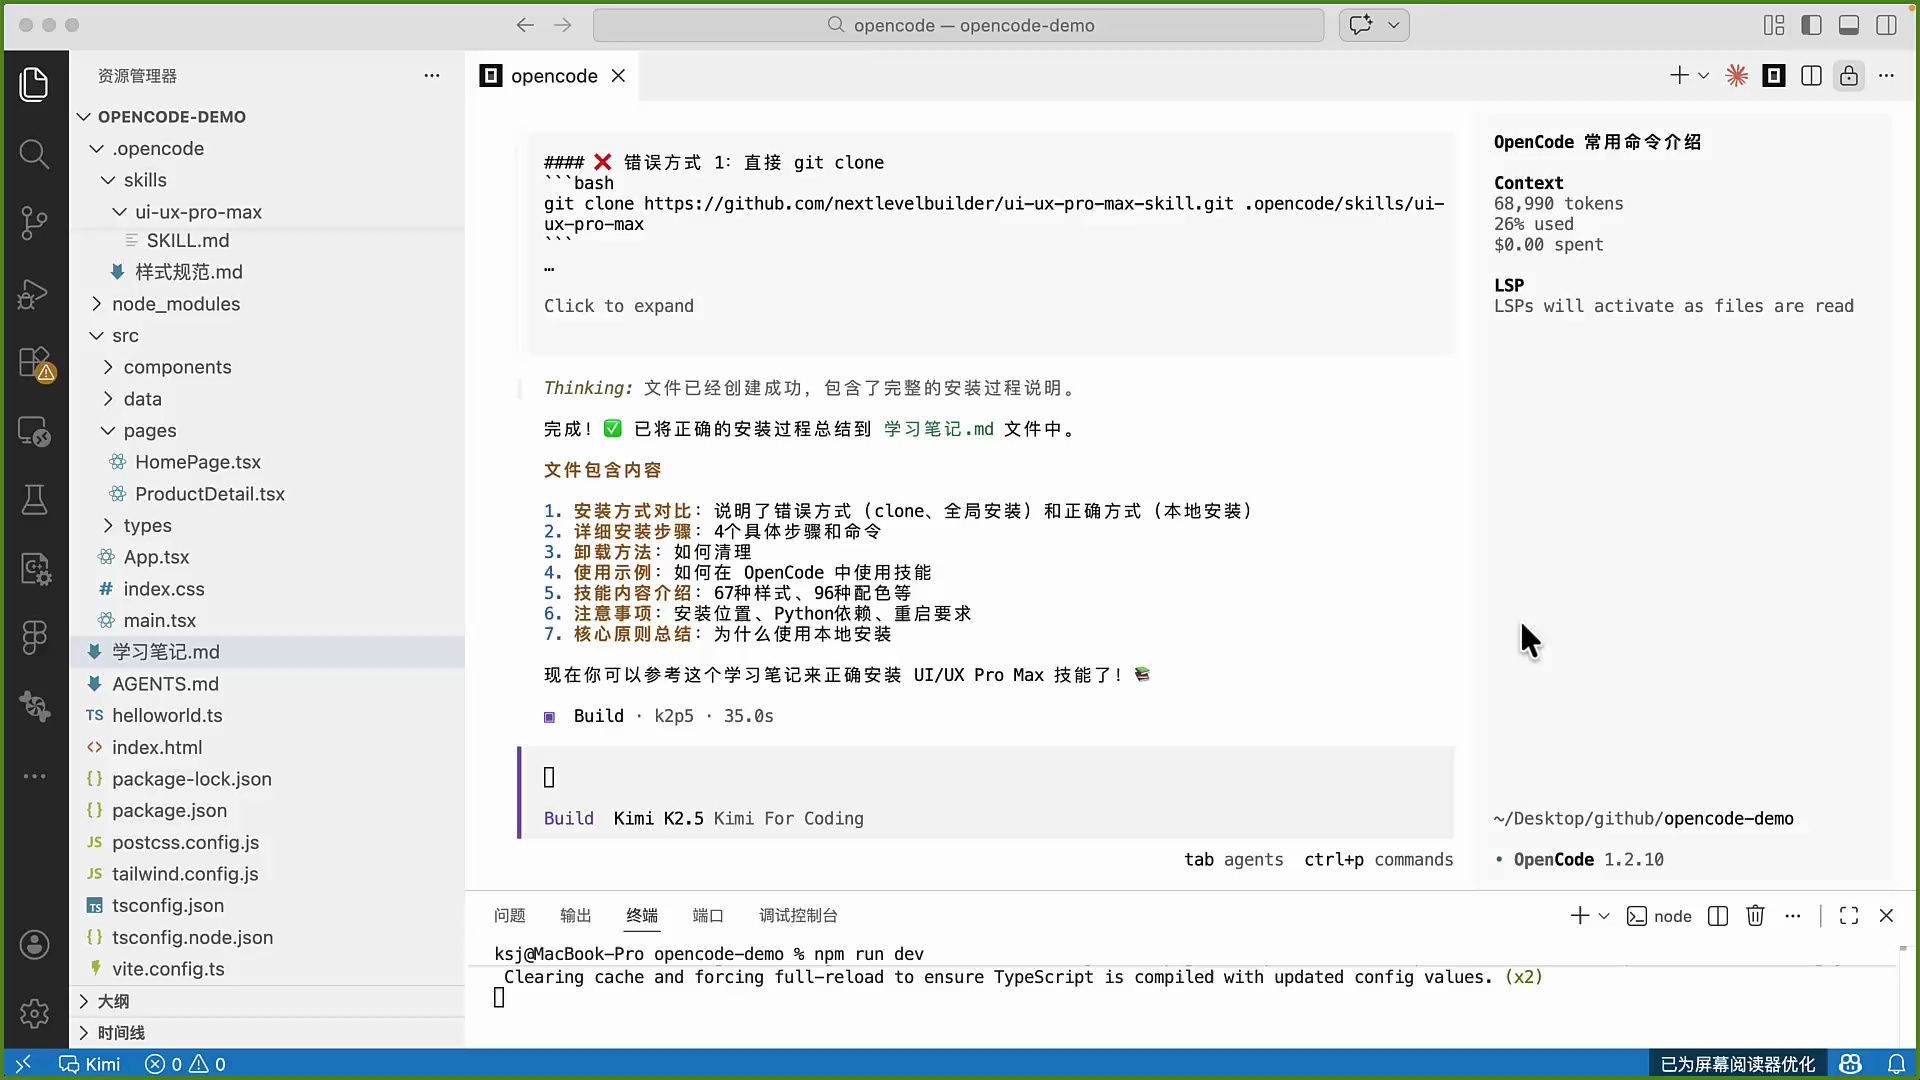Click the 已为屏幕阅读器优化 status item
This screenshot has width=1920, height=1080.
(1737, 1064)
